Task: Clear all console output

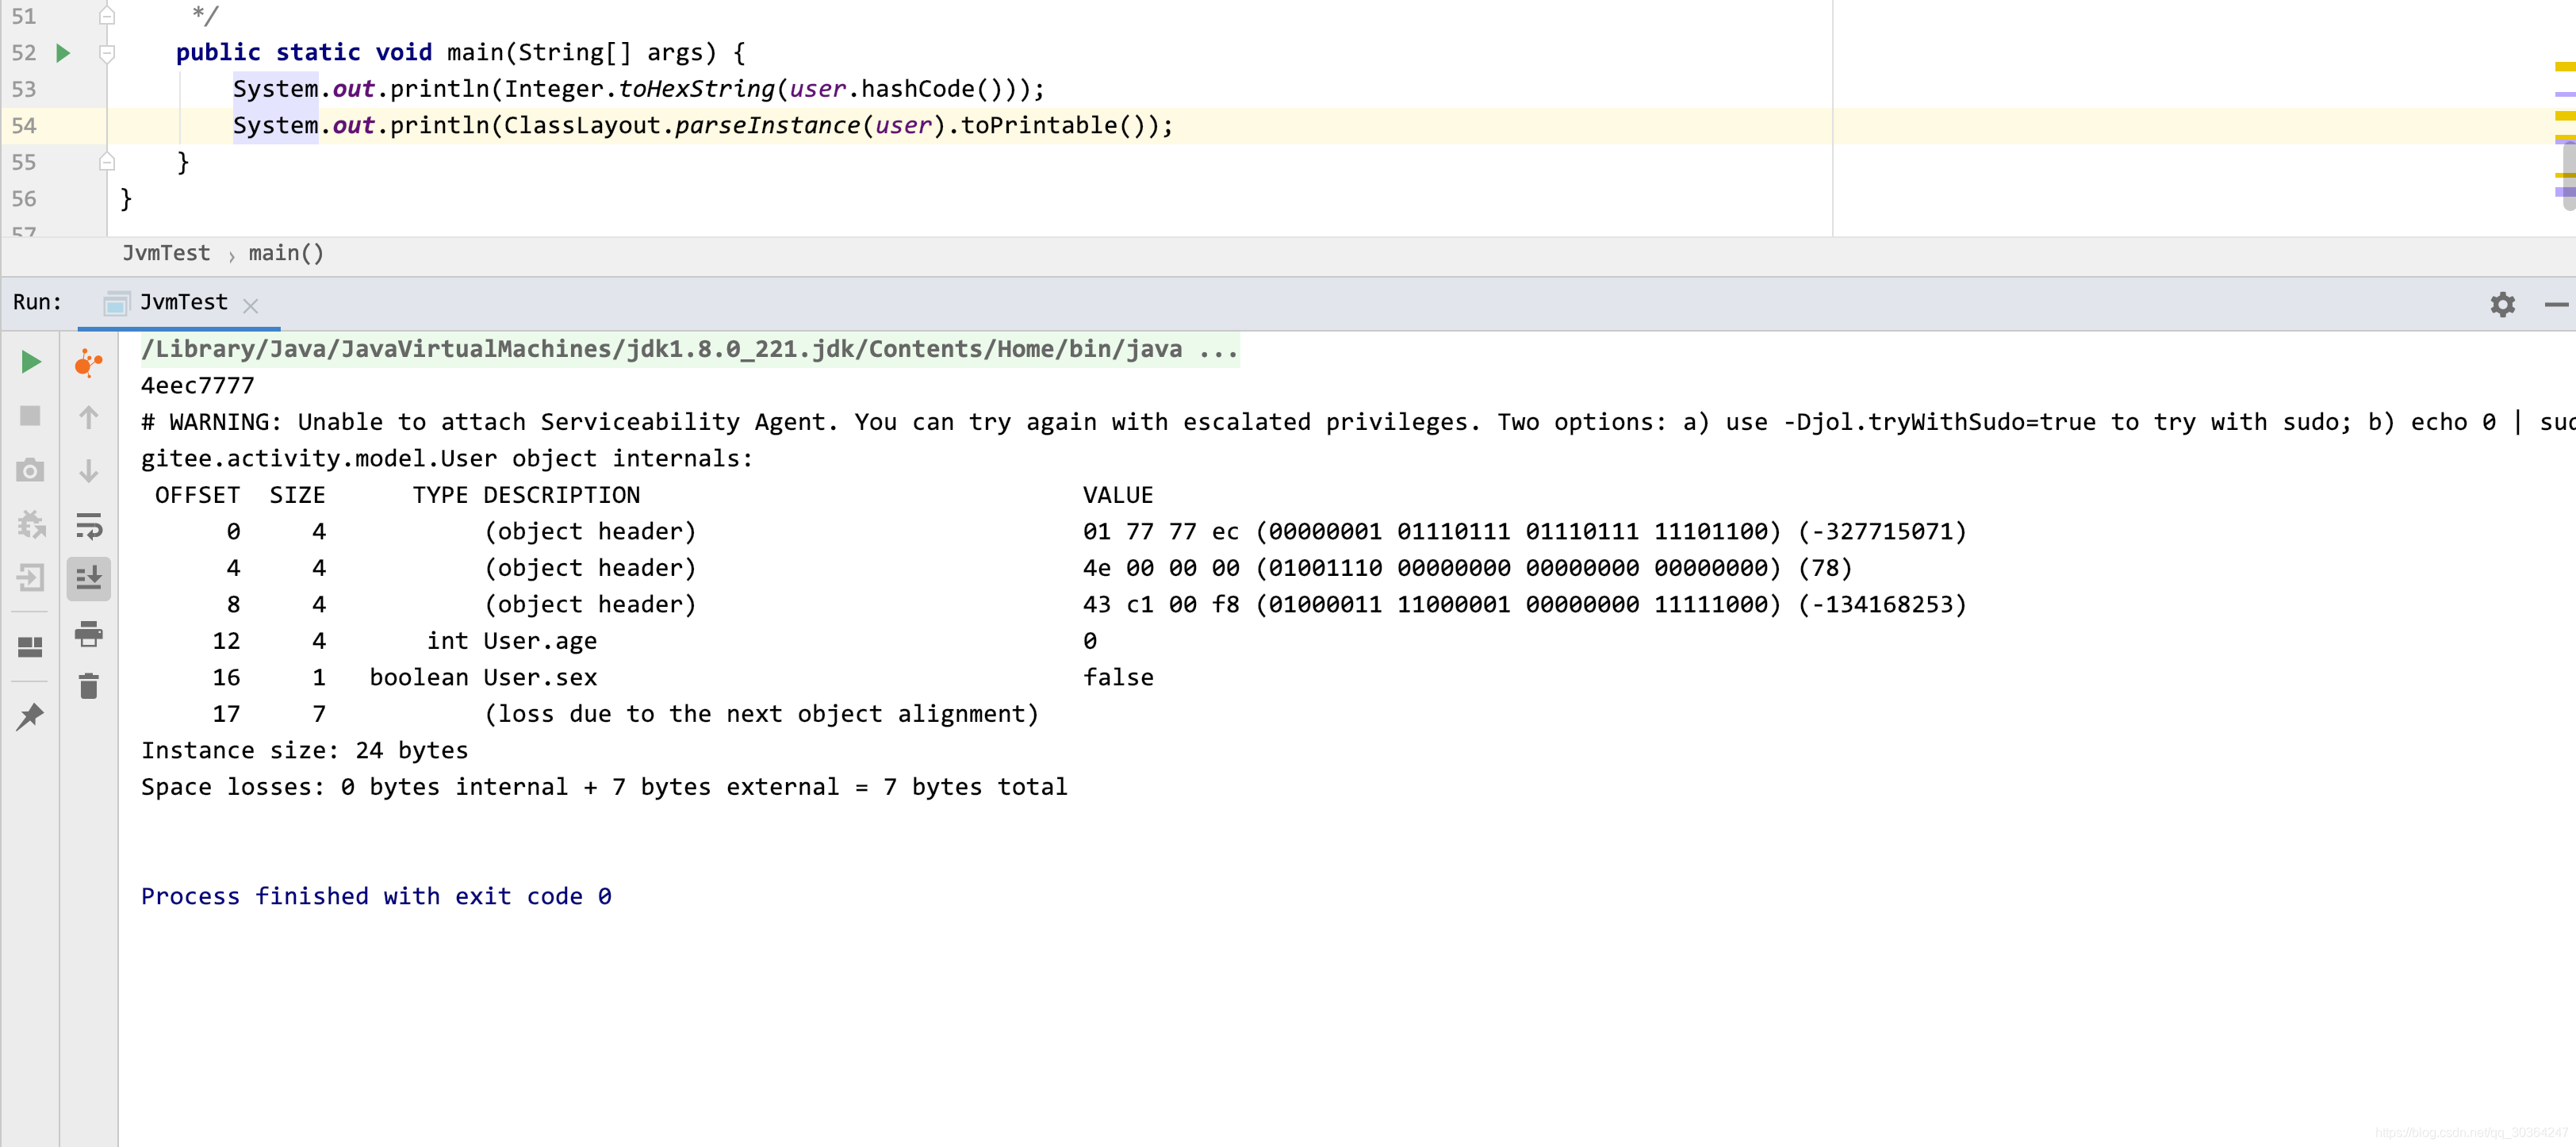Action: 89,688
